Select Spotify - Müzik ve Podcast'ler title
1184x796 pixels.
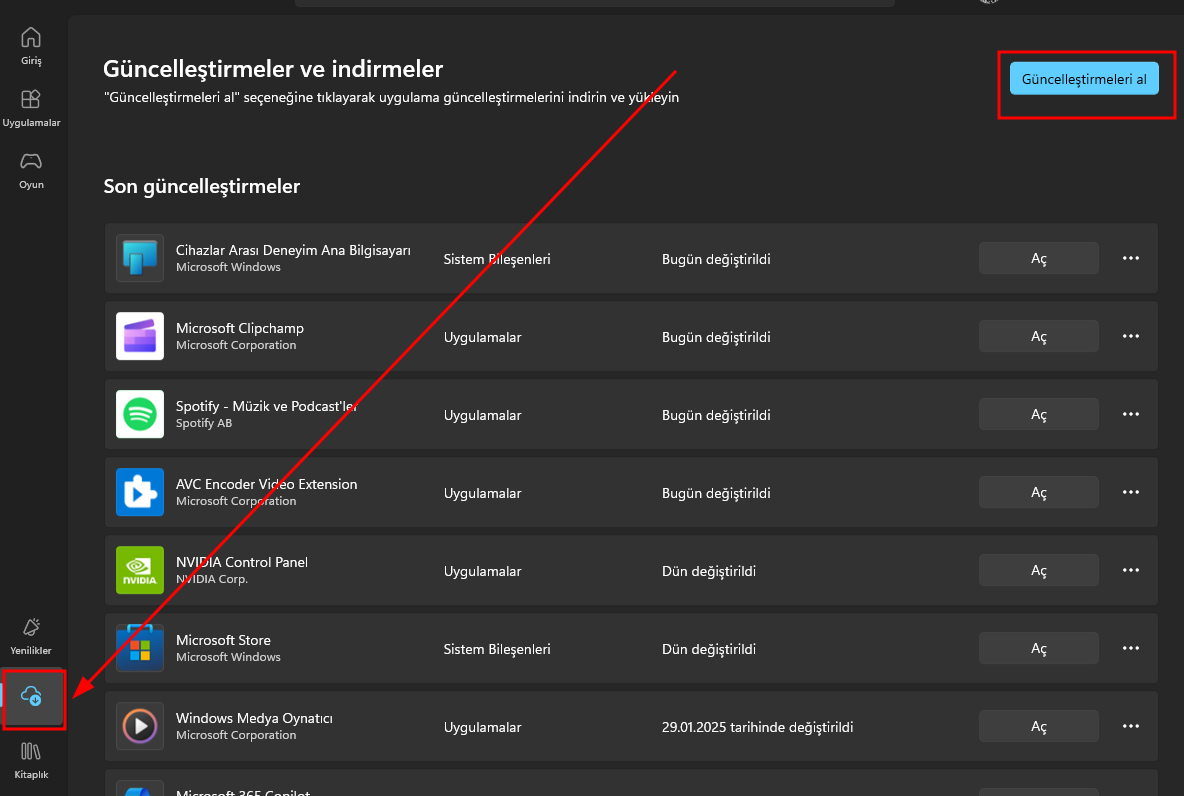click(267, 406)
